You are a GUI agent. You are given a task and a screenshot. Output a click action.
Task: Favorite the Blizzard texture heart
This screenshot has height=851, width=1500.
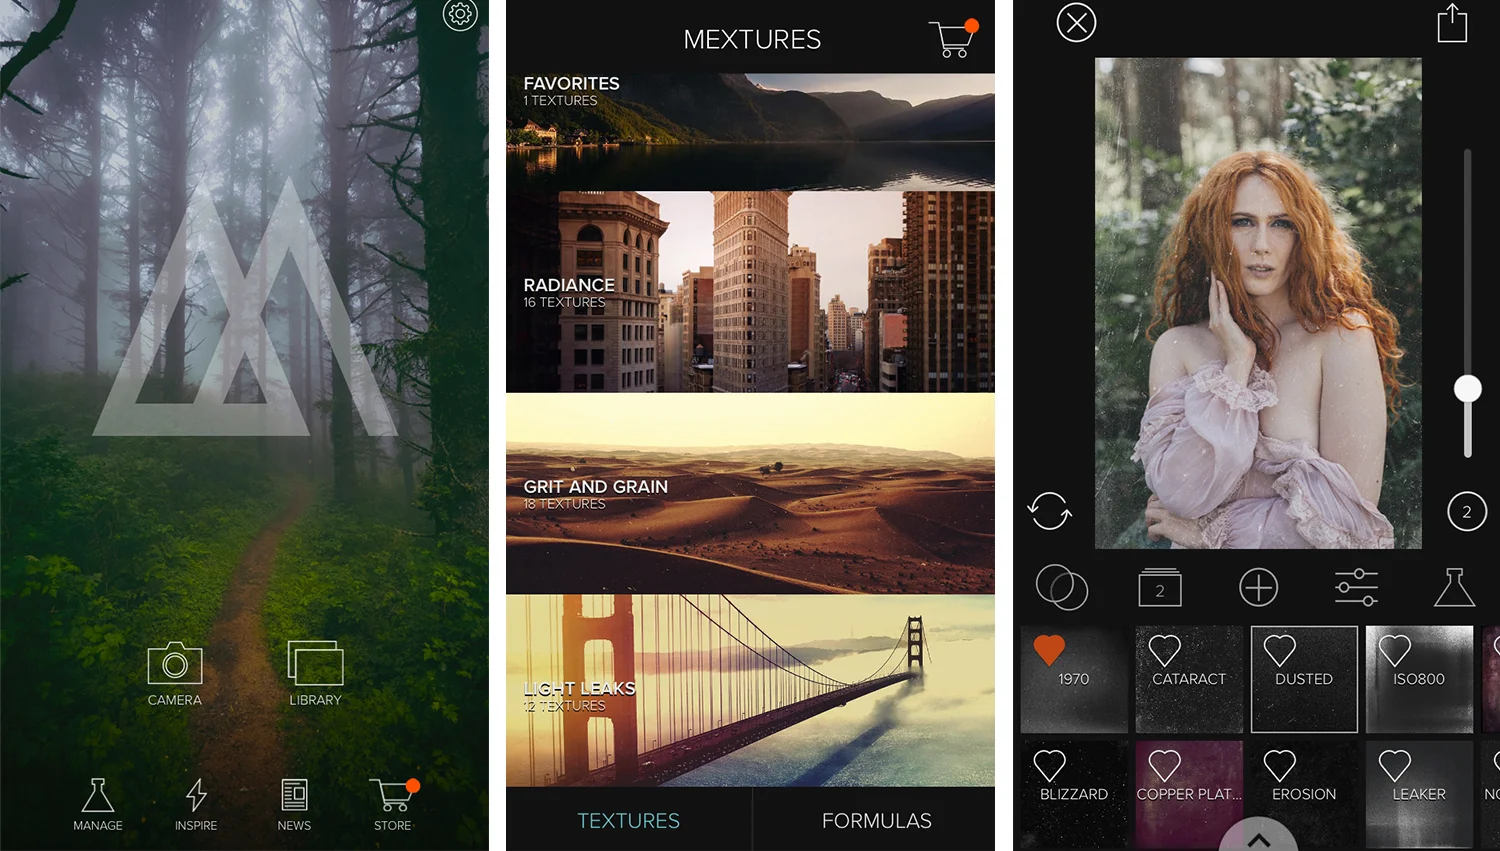(1049, 765)
